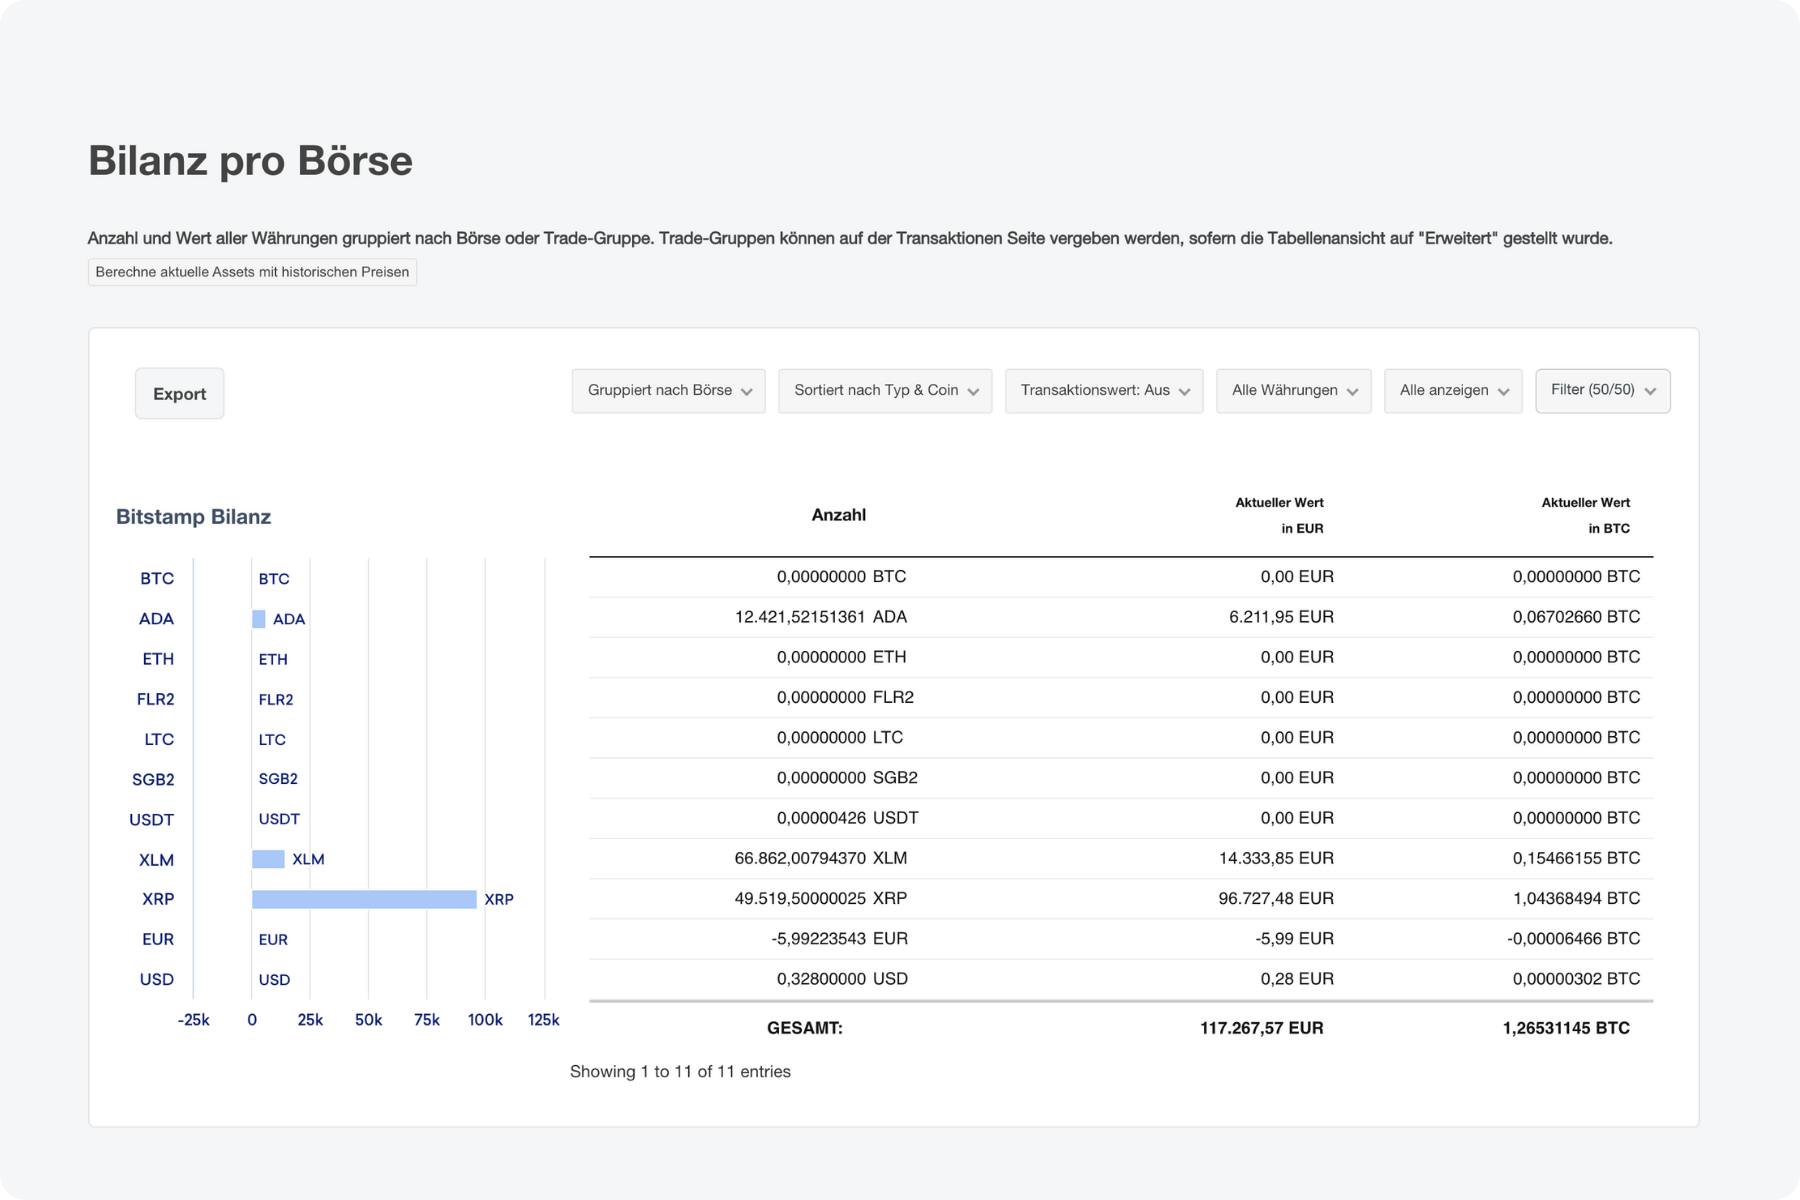This screenshot has width=1800, height=1200.
Task: Select the 49.519,50000025 XRP cell
Action: [x=820, y=898]
